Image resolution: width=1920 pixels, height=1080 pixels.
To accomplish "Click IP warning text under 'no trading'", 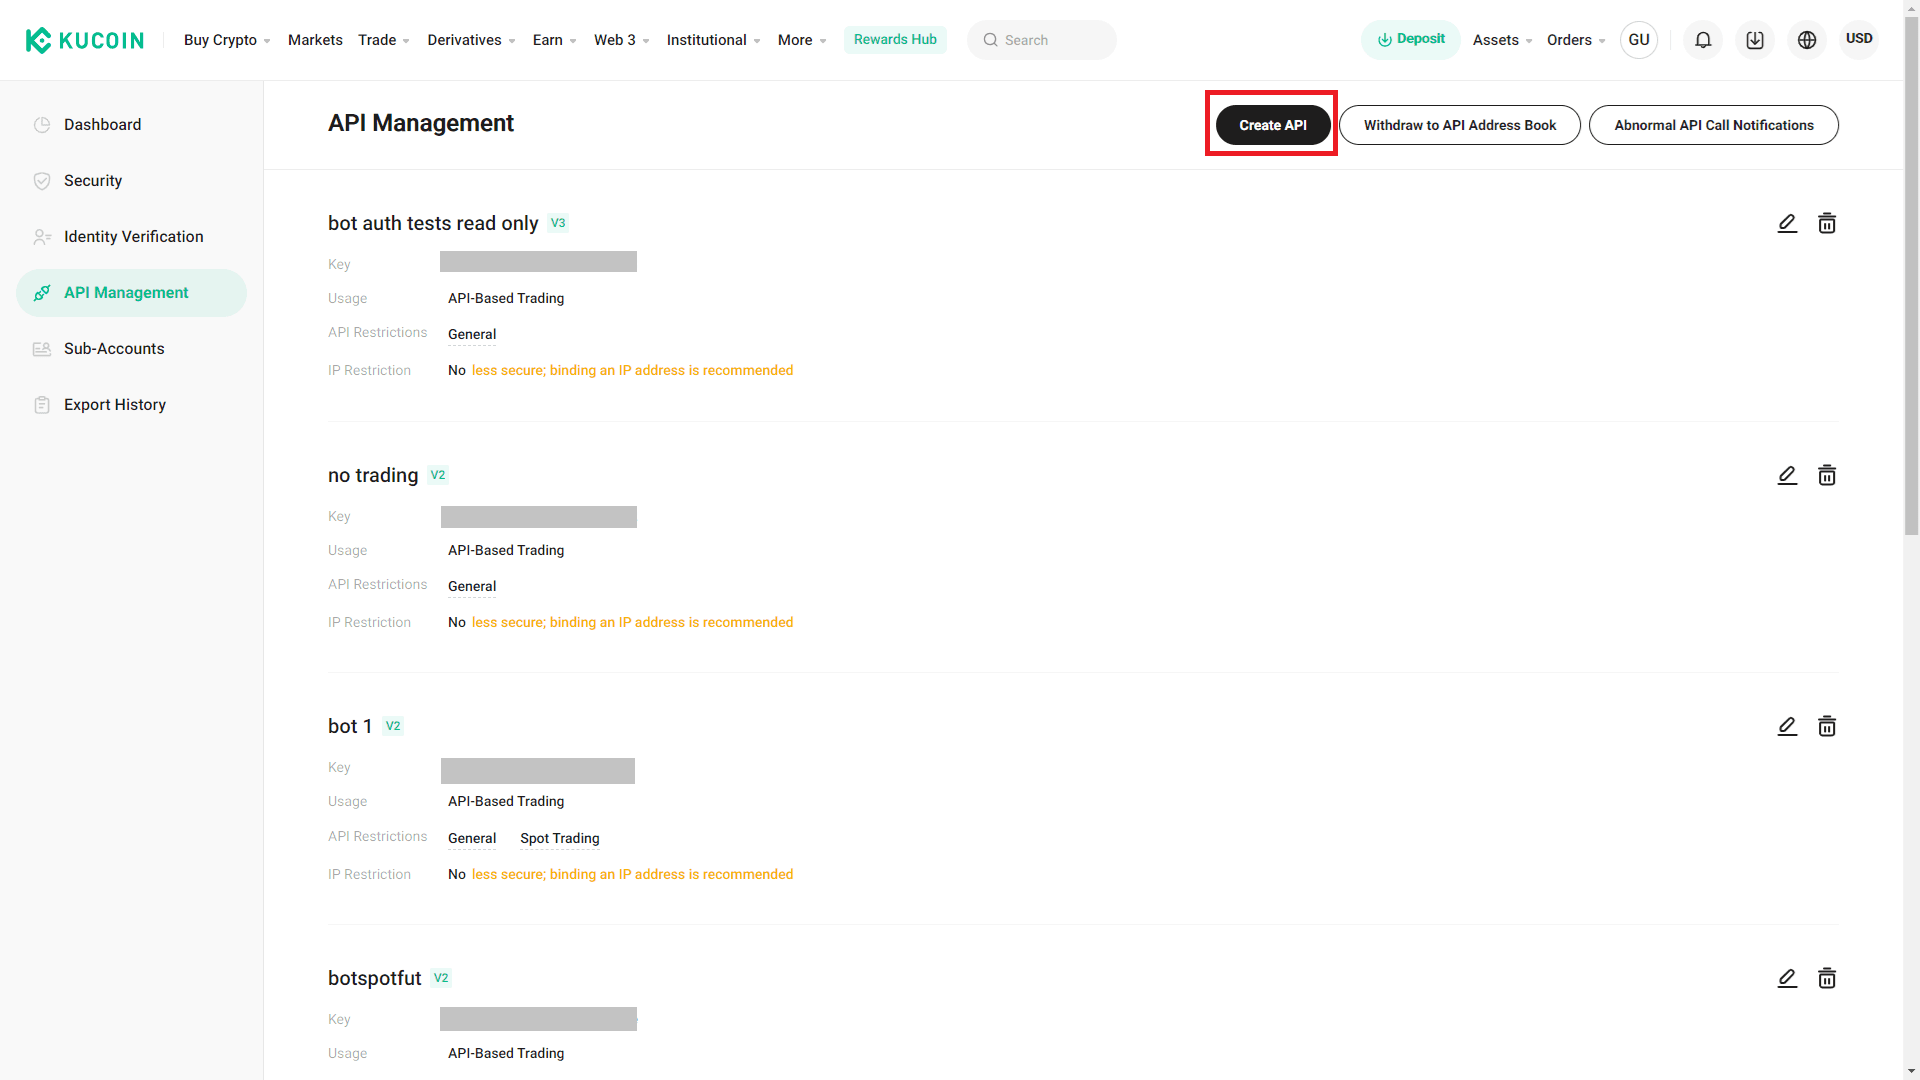I will coord(632,622).
